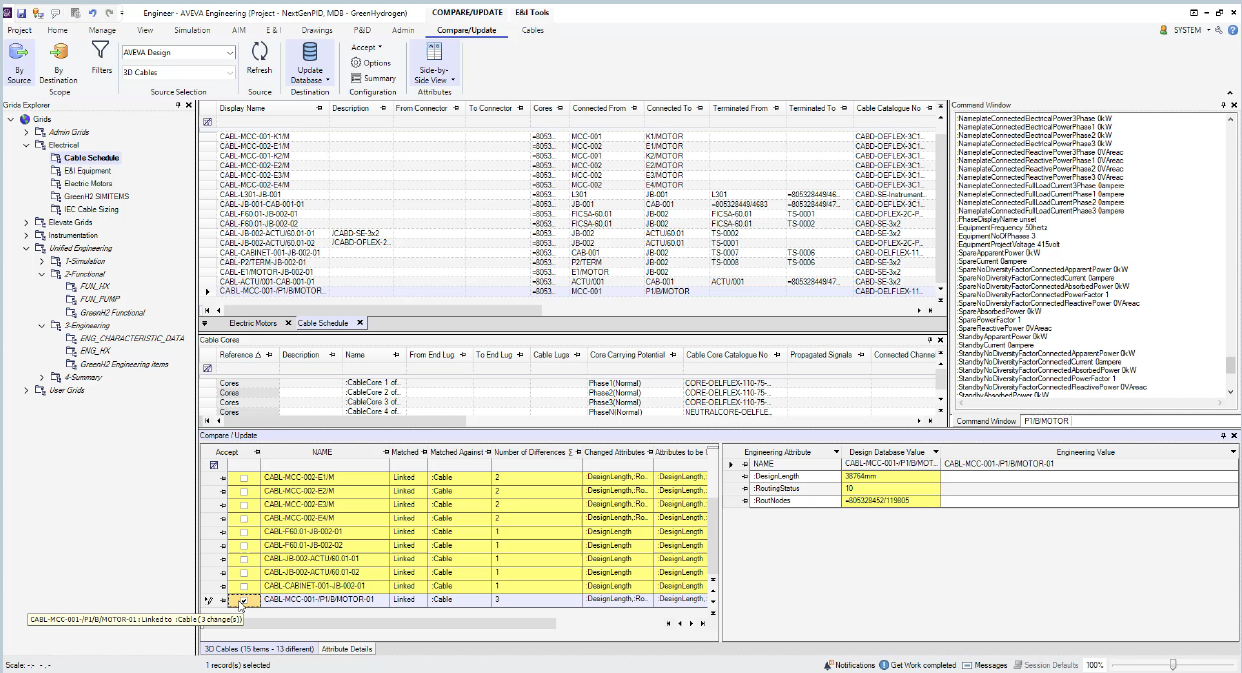Pin the Command Window panel
The width and height of the screenshot is (1242, 673).
[x=1222, y=104]
